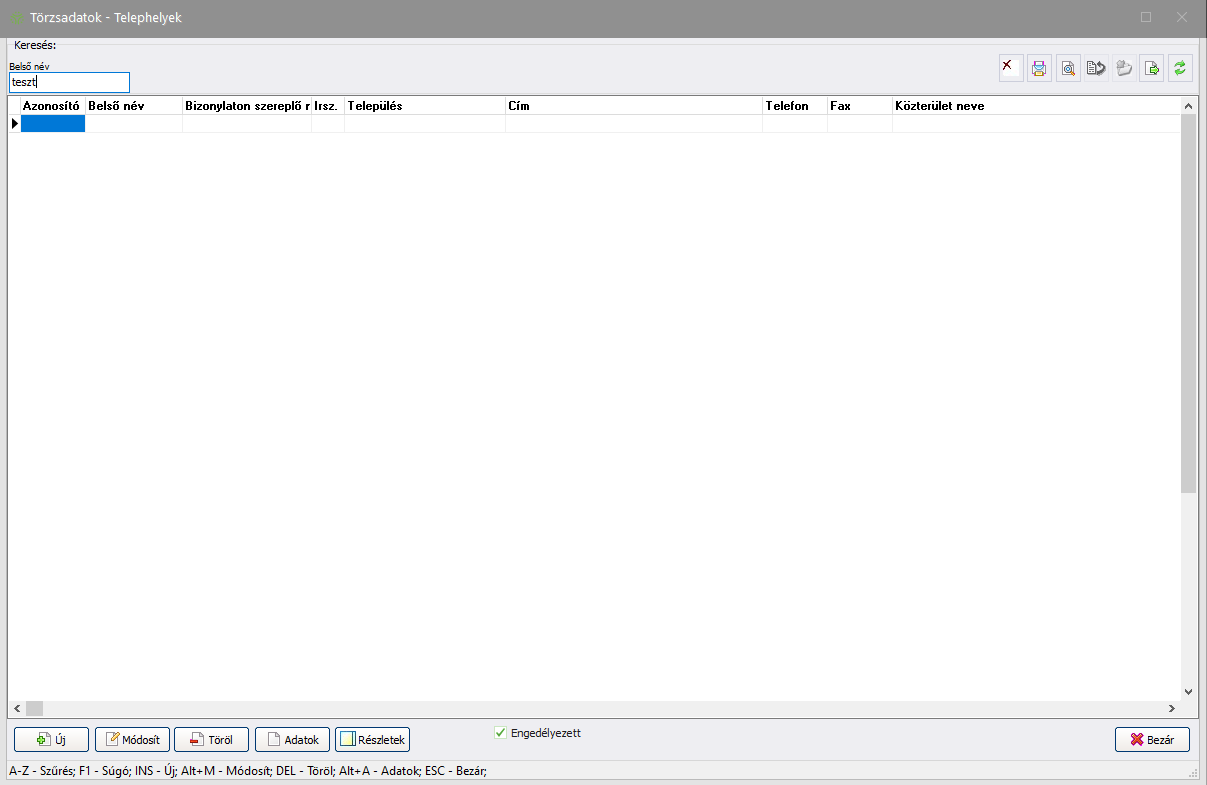The height and width of the screenshot is (785, 1207).
Task: Click into the Belső név search field
Action: [x=69, y=83]
